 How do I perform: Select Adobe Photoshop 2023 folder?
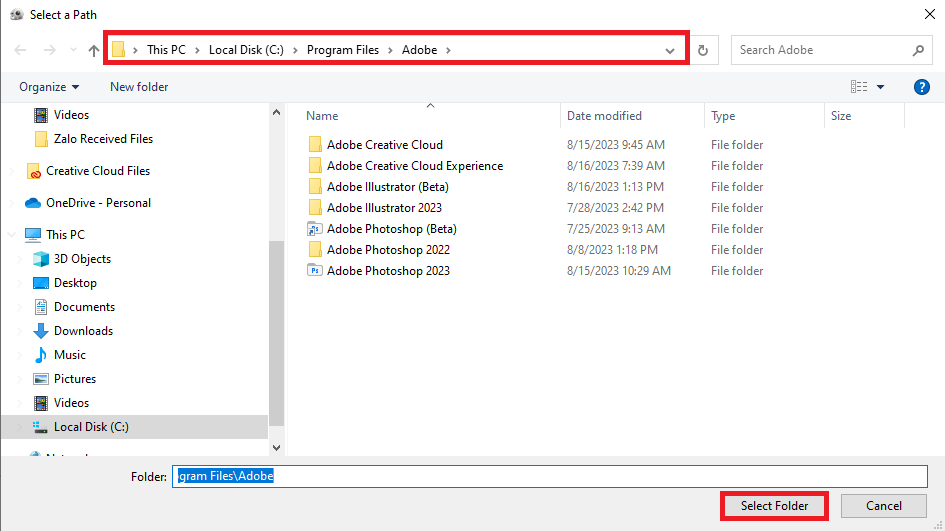coord(388,271)
